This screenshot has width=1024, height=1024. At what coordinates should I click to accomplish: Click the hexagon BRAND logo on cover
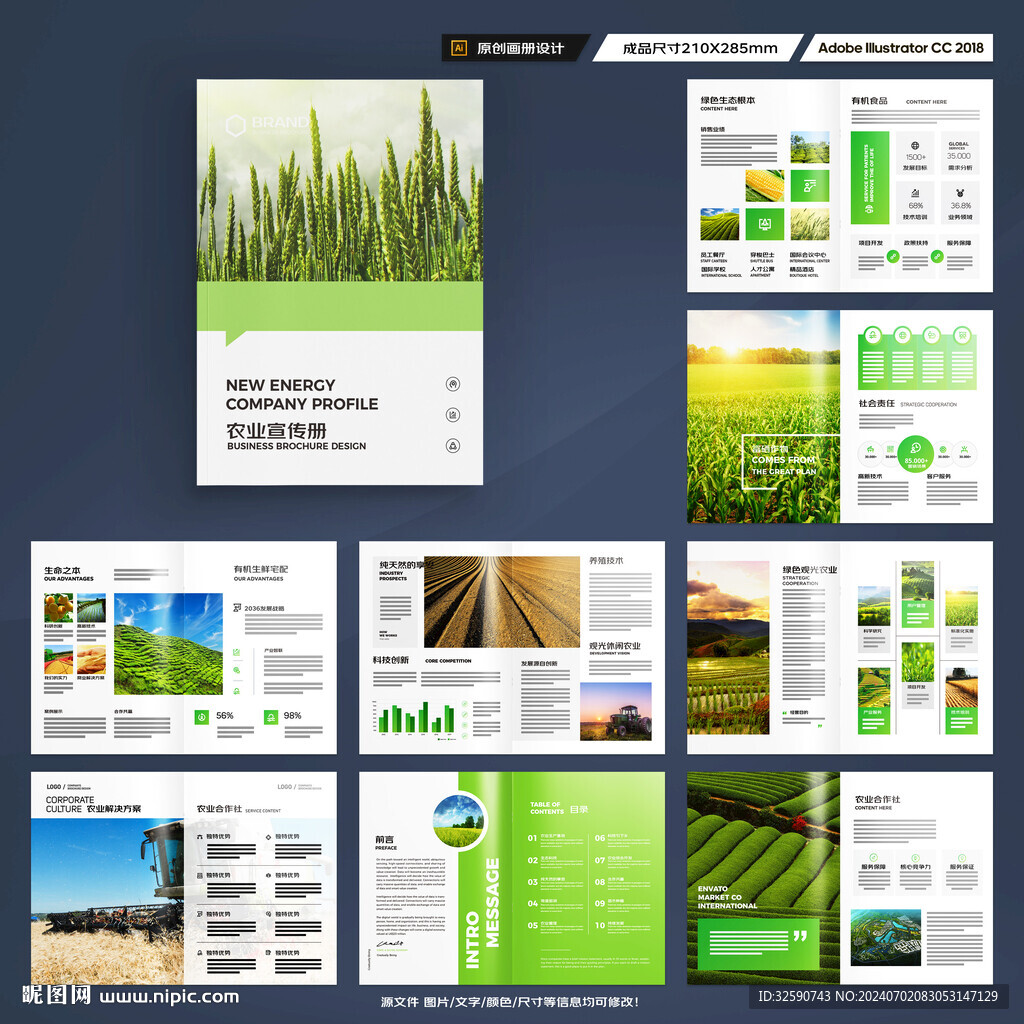(x=268, y=125)
